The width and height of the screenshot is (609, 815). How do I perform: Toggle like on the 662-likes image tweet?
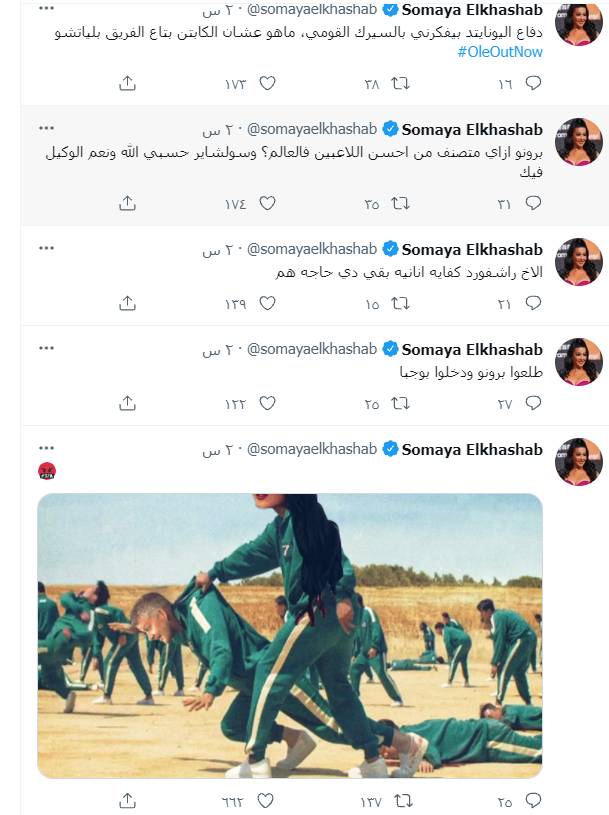click(267, 801)
